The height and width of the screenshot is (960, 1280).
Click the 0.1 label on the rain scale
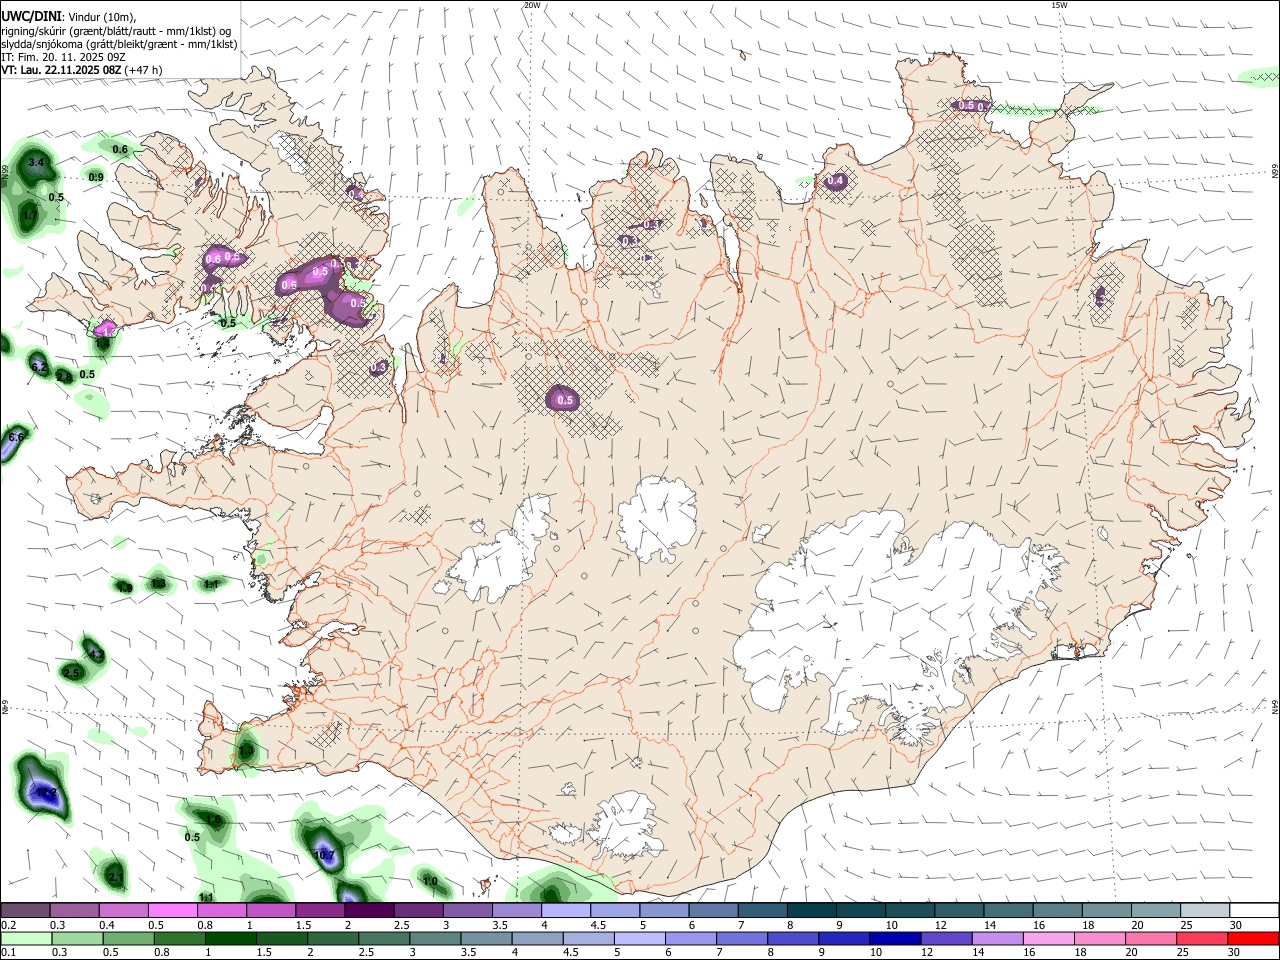point(9,951)
